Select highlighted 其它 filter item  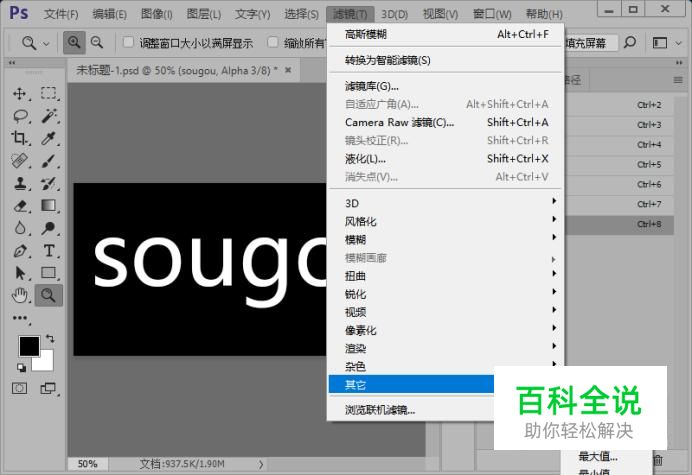pyautogui.click(x=411, y=385)
